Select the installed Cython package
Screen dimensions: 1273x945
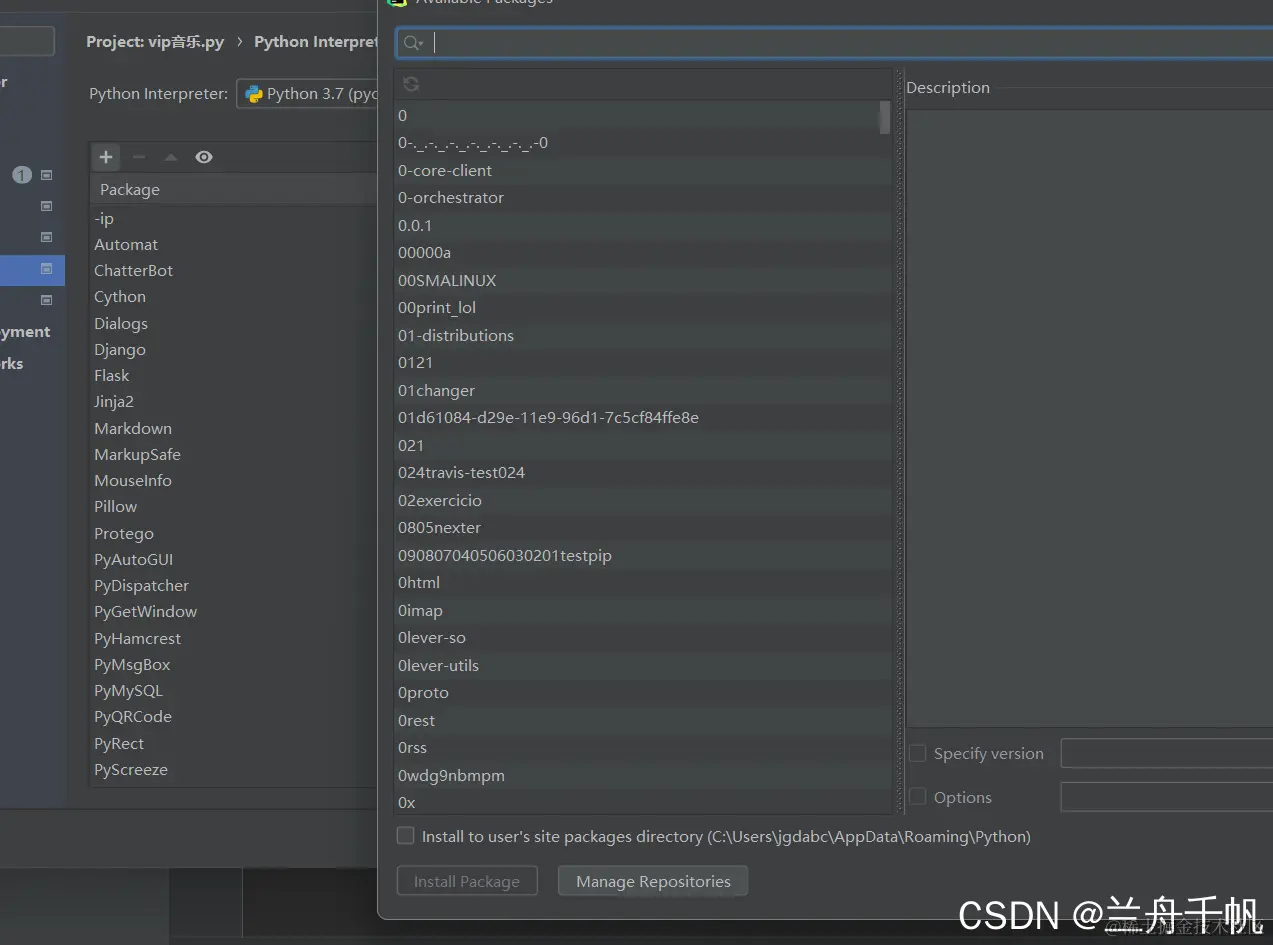(x=234, y=297)
